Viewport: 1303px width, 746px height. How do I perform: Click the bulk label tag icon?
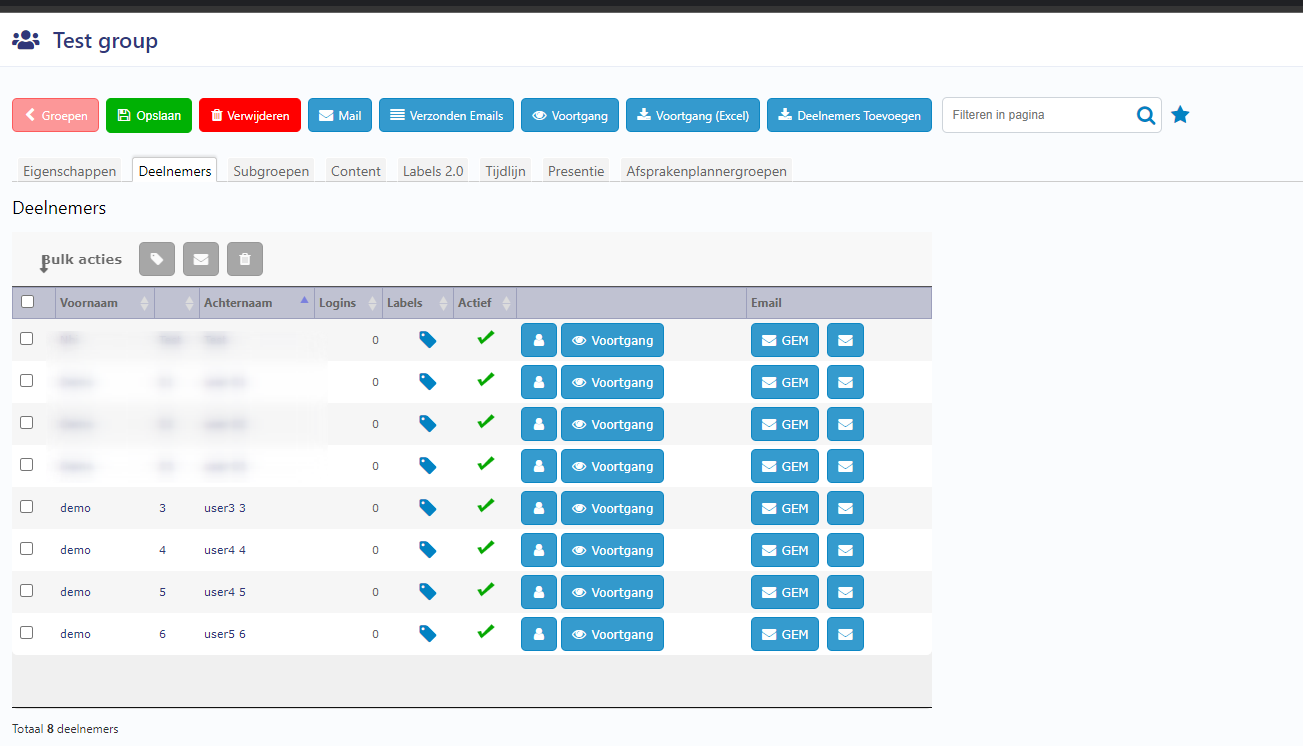tap(157, 259)
